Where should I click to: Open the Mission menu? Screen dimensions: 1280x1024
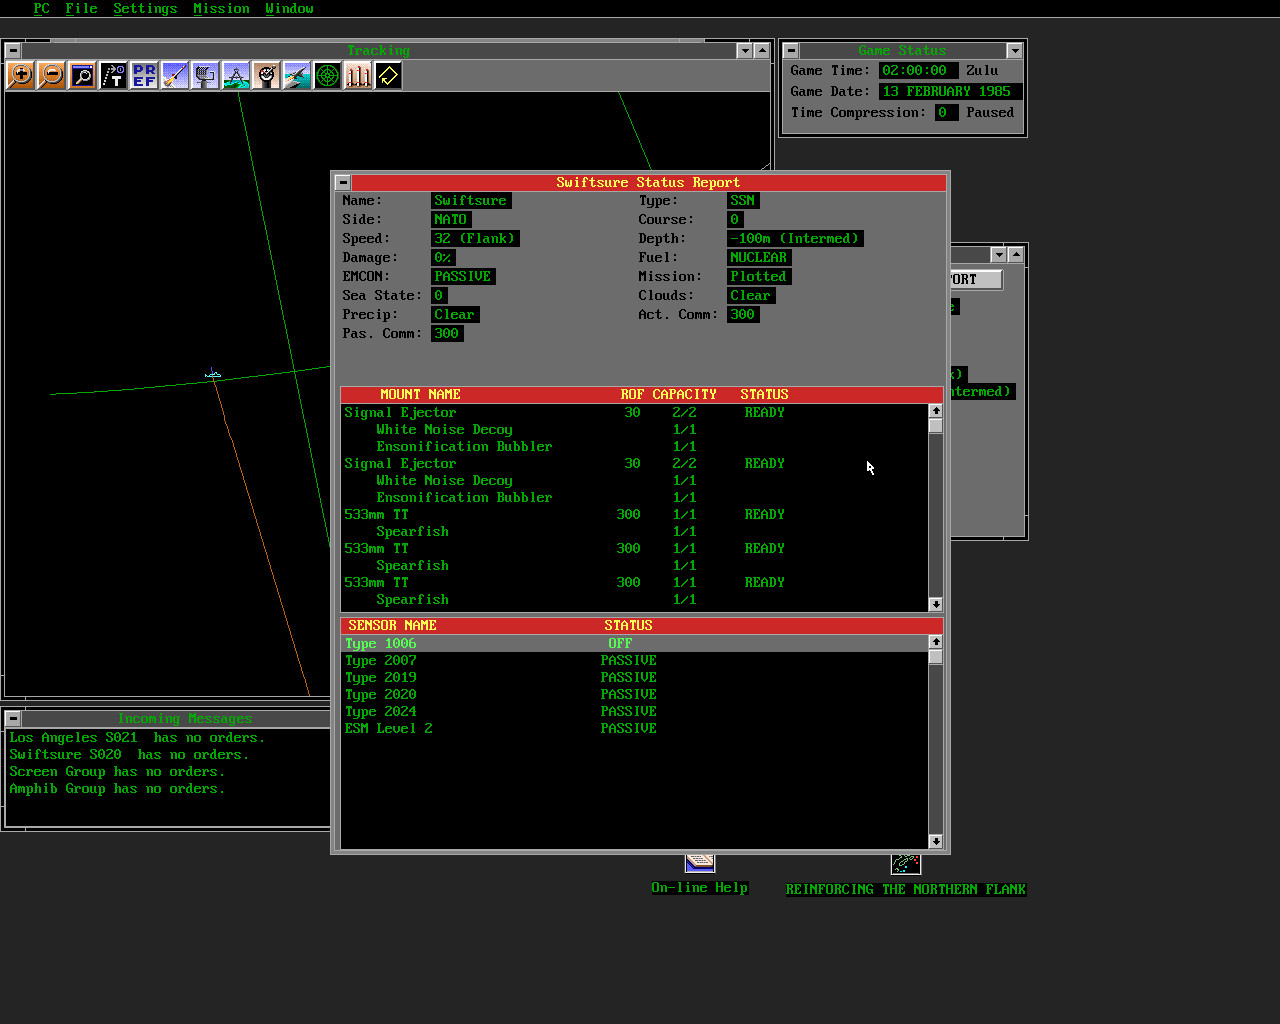(221, 8)
